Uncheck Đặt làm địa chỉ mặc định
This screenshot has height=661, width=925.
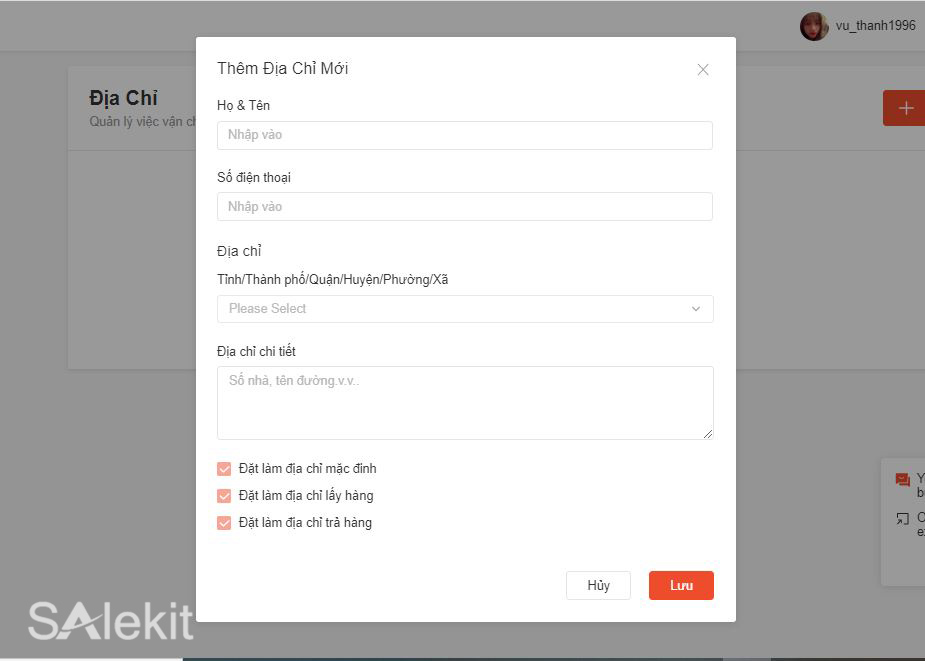pyautogui.click(x=224, y=467)
